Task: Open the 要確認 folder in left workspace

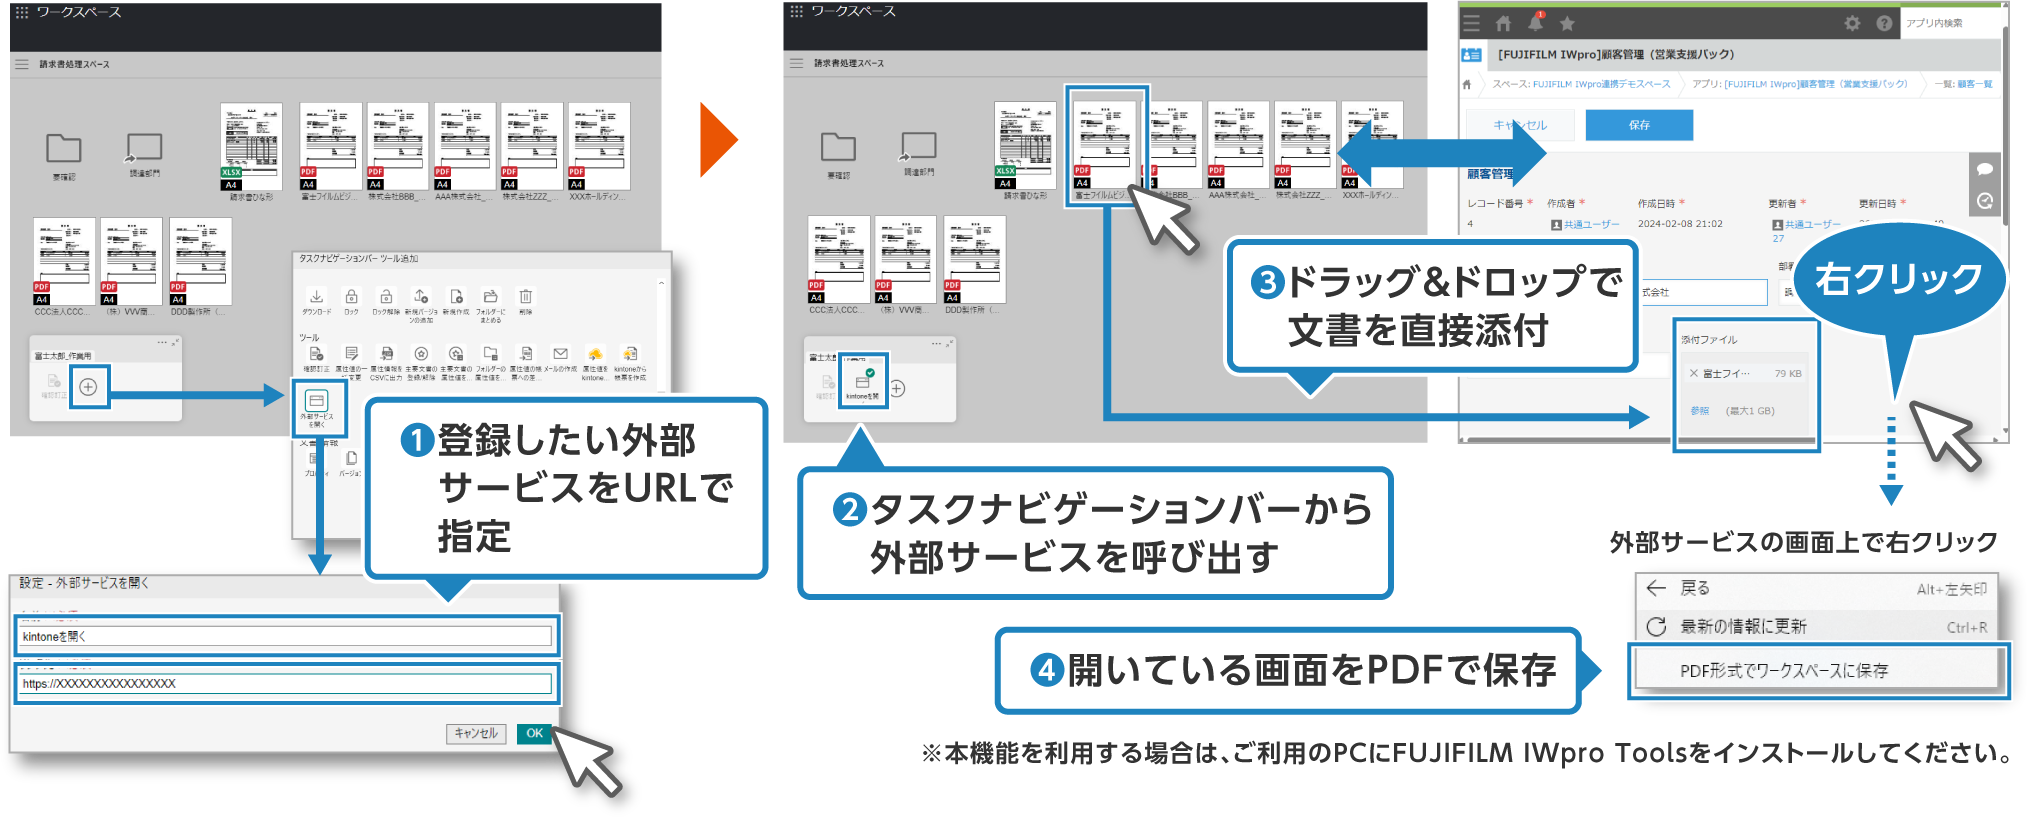Action: point(64,150)
